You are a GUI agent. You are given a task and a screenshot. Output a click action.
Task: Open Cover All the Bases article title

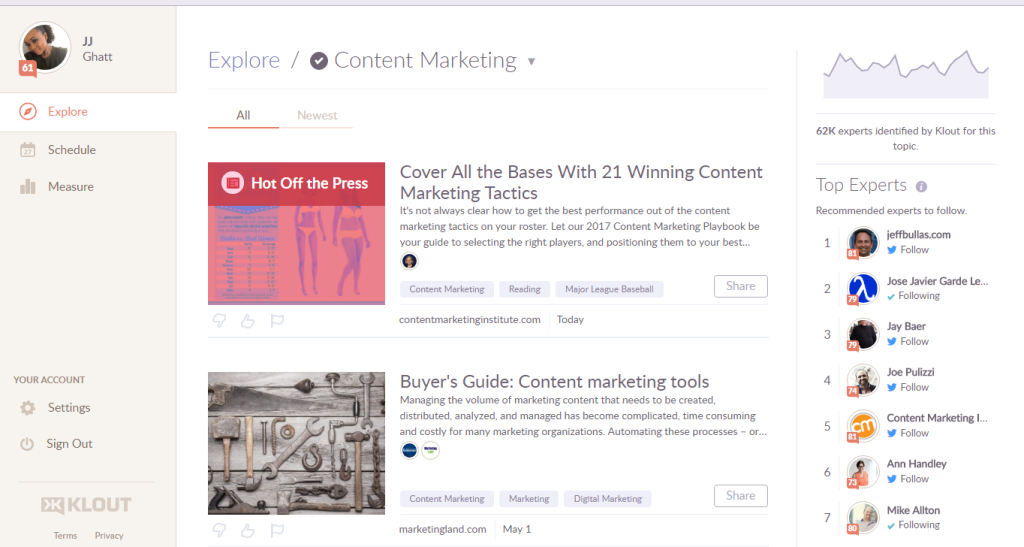pos(581,182)
